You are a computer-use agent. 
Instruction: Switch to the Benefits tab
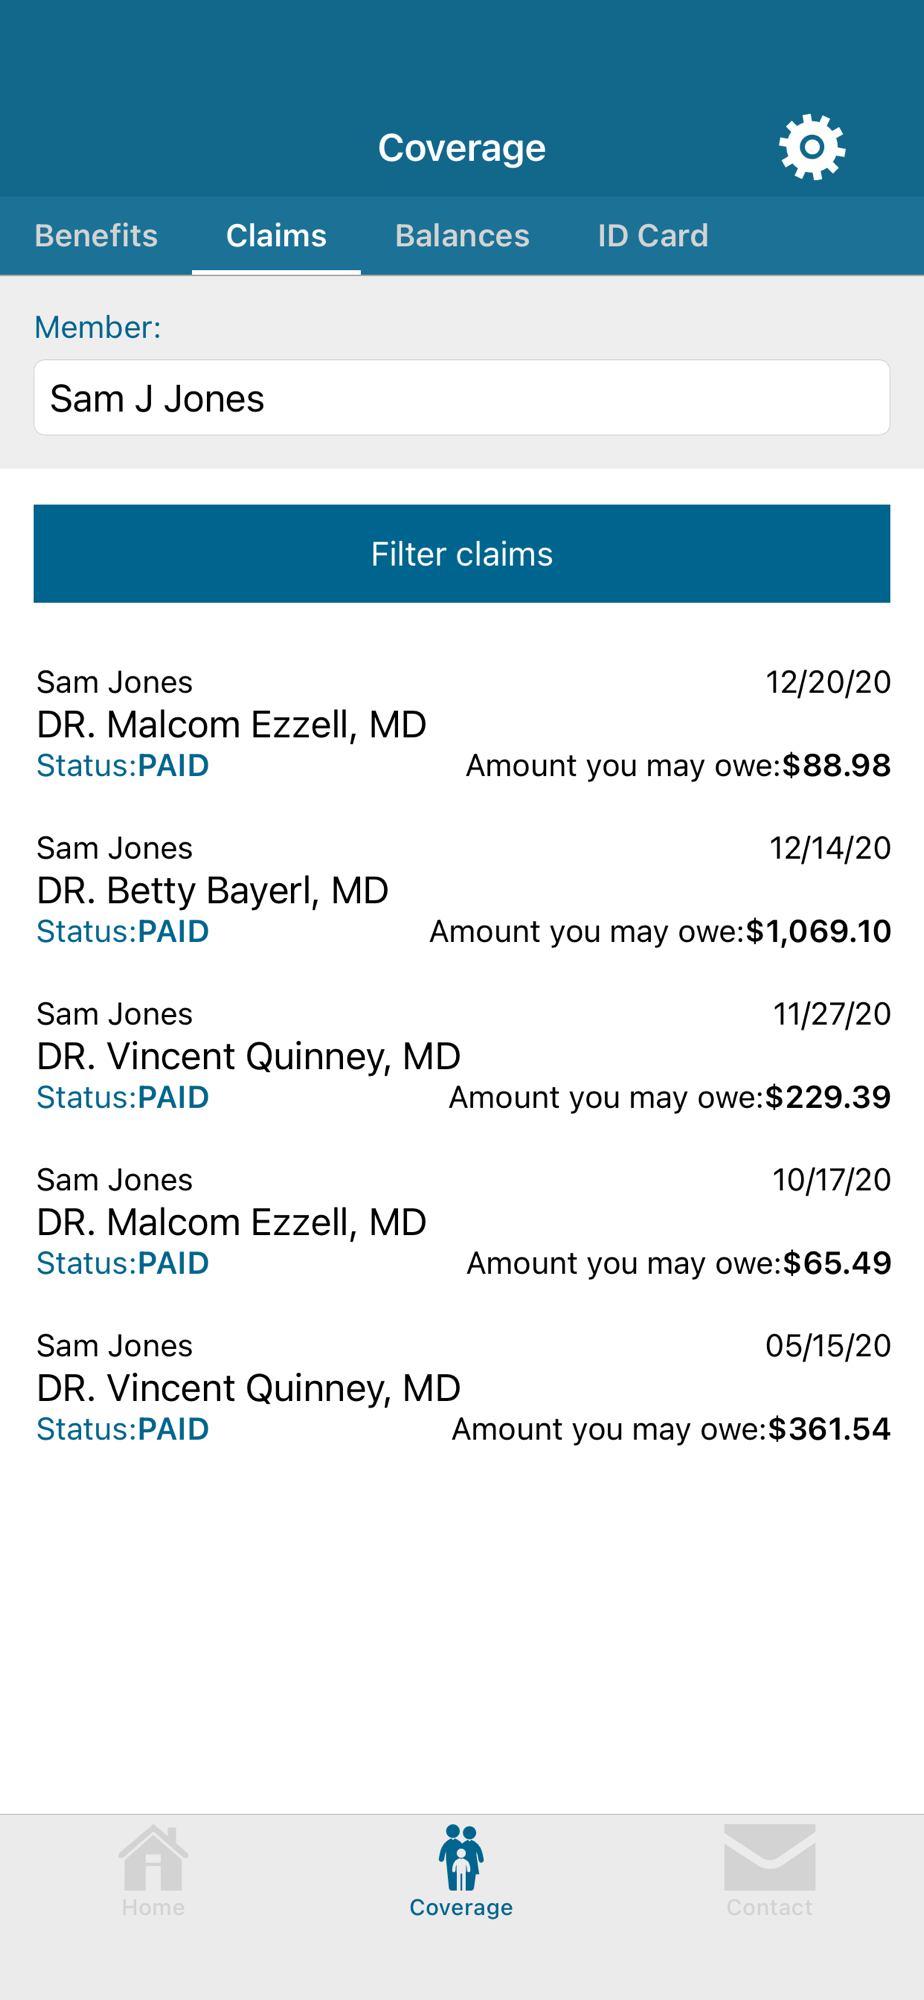pos(96,235)
